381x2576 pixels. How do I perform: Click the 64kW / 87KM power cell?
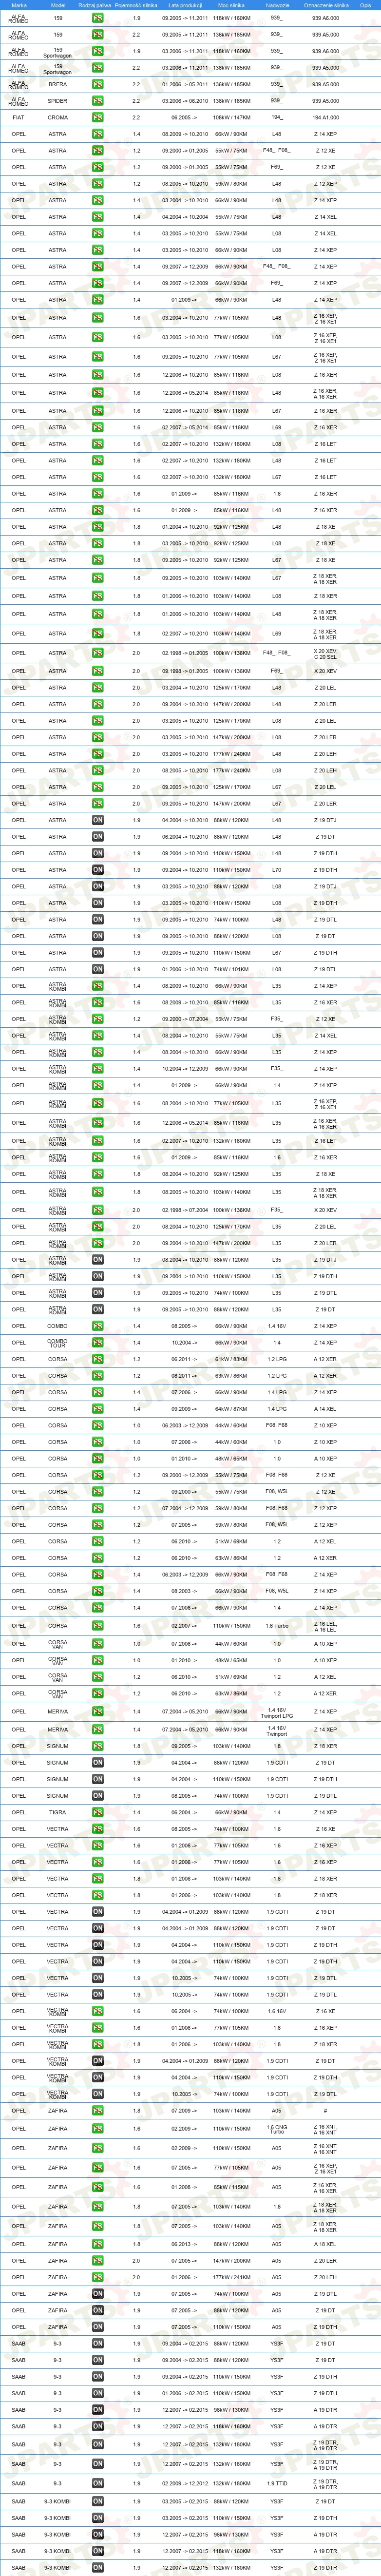[x=231, y=1408]
